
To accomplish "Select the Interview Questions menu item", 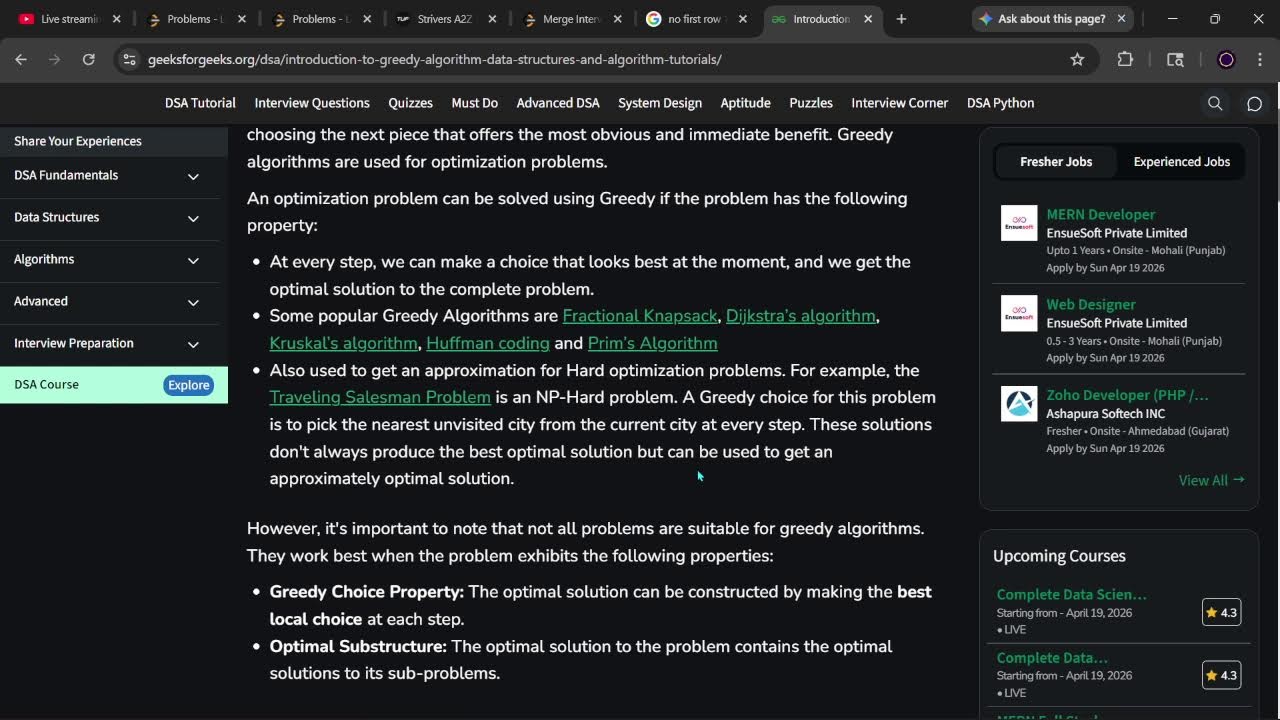I will 312,103.
